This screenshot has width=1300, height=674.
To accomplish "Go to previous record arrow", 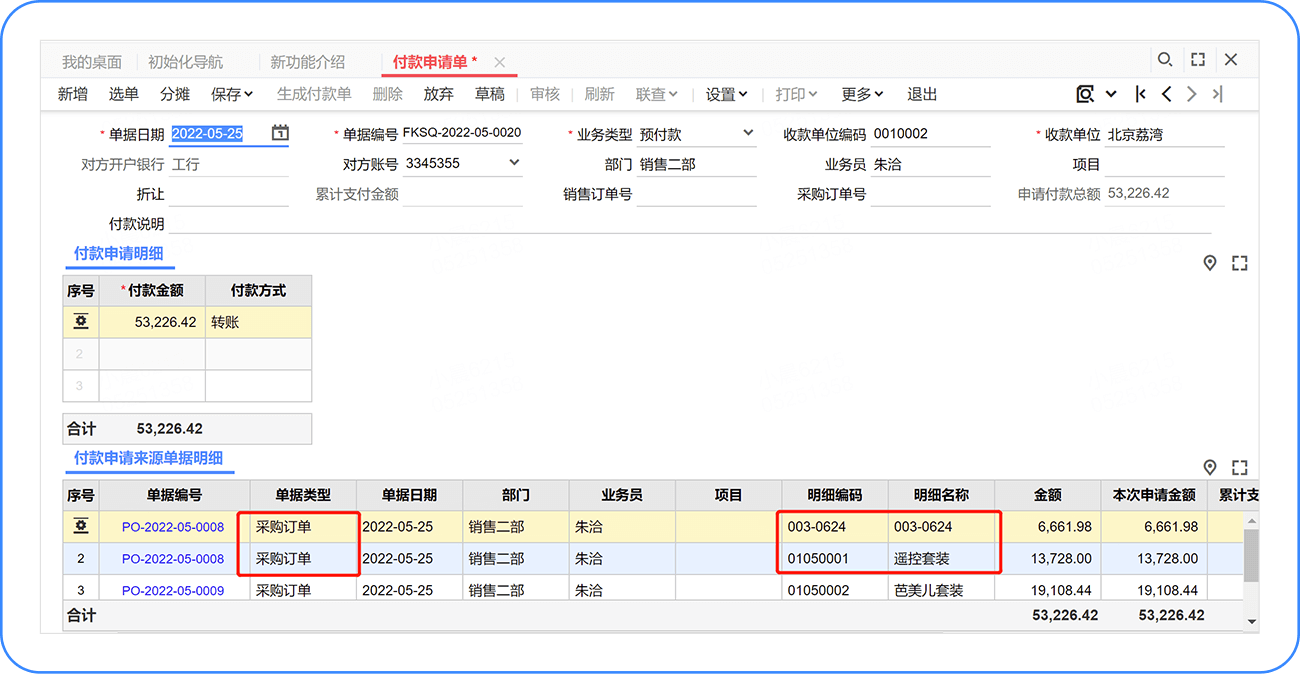I will pos(1166,94).
